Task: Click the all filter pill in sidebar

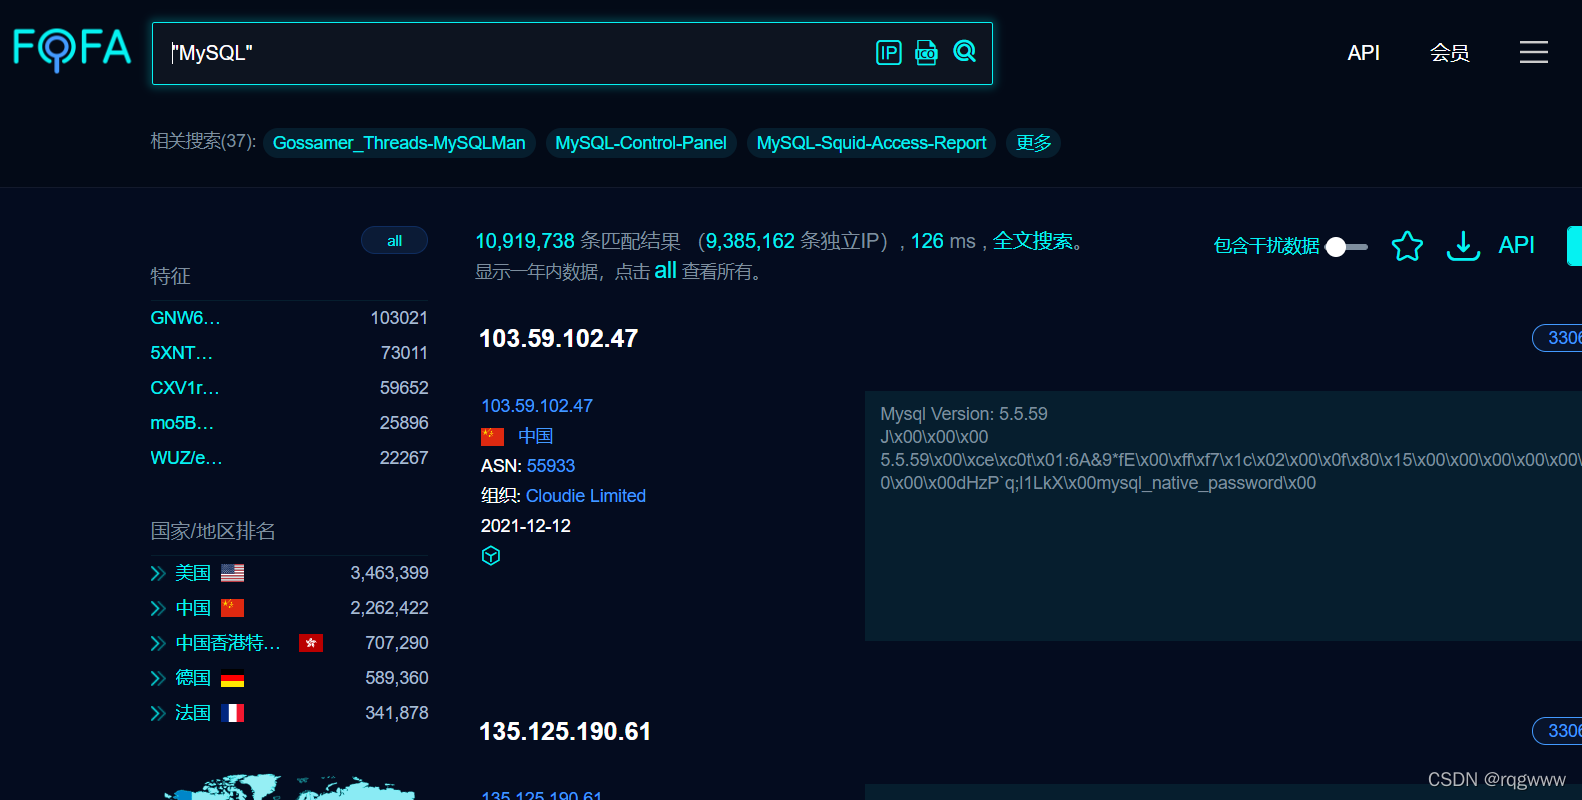Action: (x=395, y=240)
